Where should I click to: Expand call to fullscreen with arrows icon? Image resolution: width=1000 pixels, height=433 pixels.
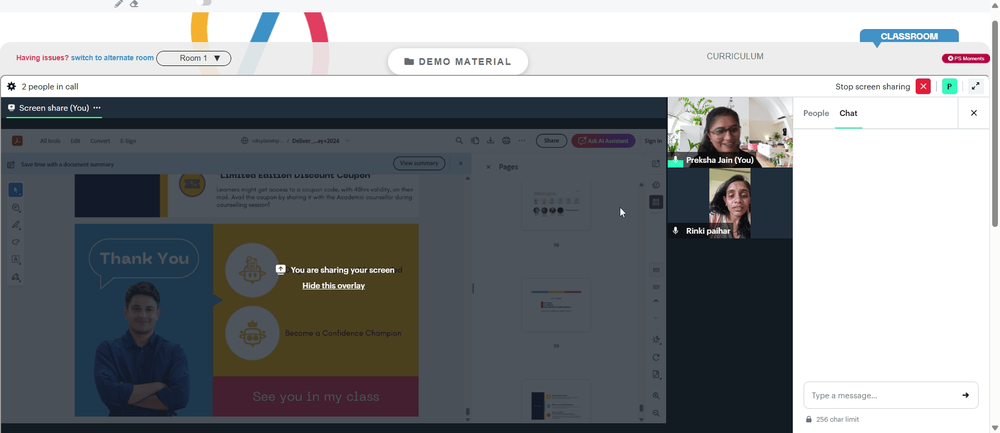coord(975,86)
